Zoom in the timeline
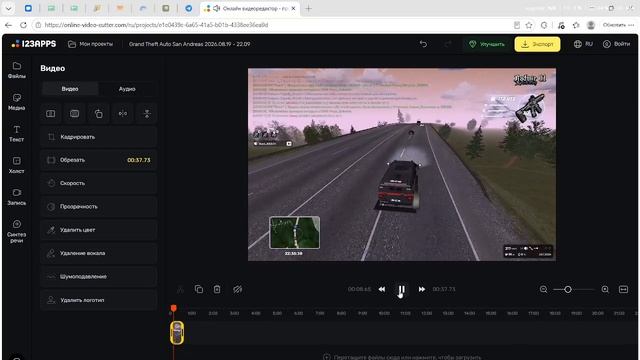 click(x=605, y=289)
